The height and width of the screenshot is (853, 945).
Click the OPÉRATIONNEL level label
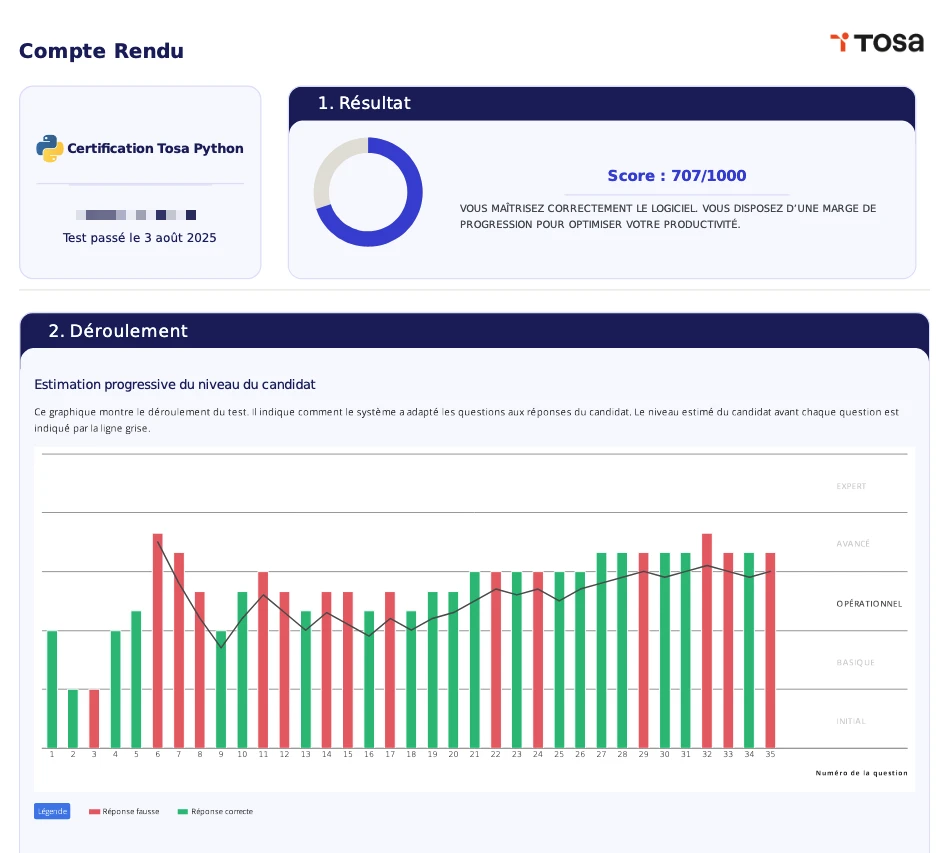point(869,604)
